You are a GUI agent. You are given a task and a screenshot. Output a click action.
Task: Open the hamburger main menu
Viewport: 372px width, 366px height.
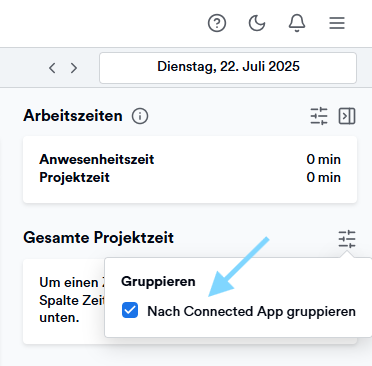pos(337,23)
